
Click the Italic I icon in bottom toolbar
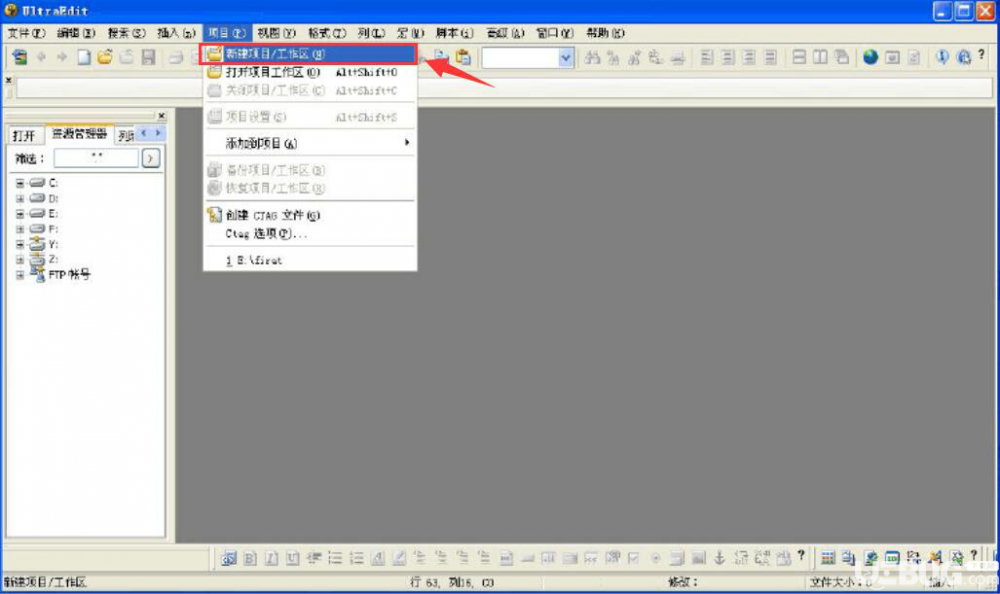tap(271, 559)
